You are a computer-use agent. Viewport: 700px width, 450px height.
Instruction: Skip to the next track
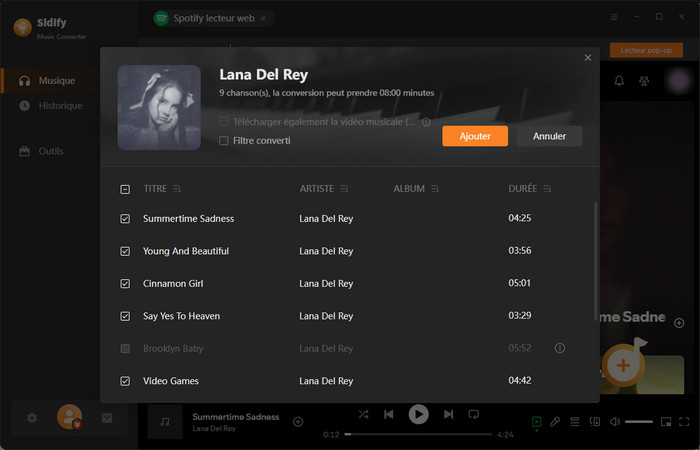click(448, 414)
